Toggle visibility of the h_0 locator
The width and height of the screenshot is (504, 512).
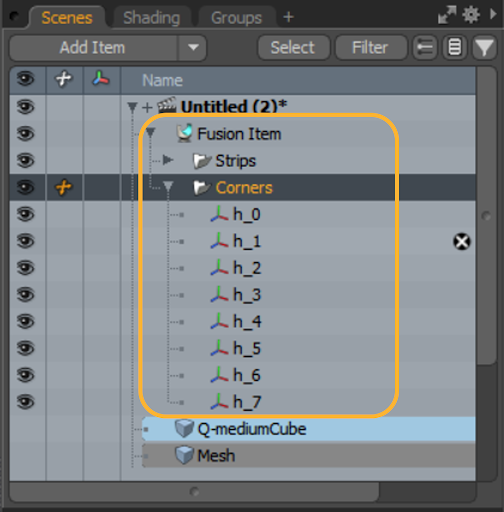coord(26,214)
